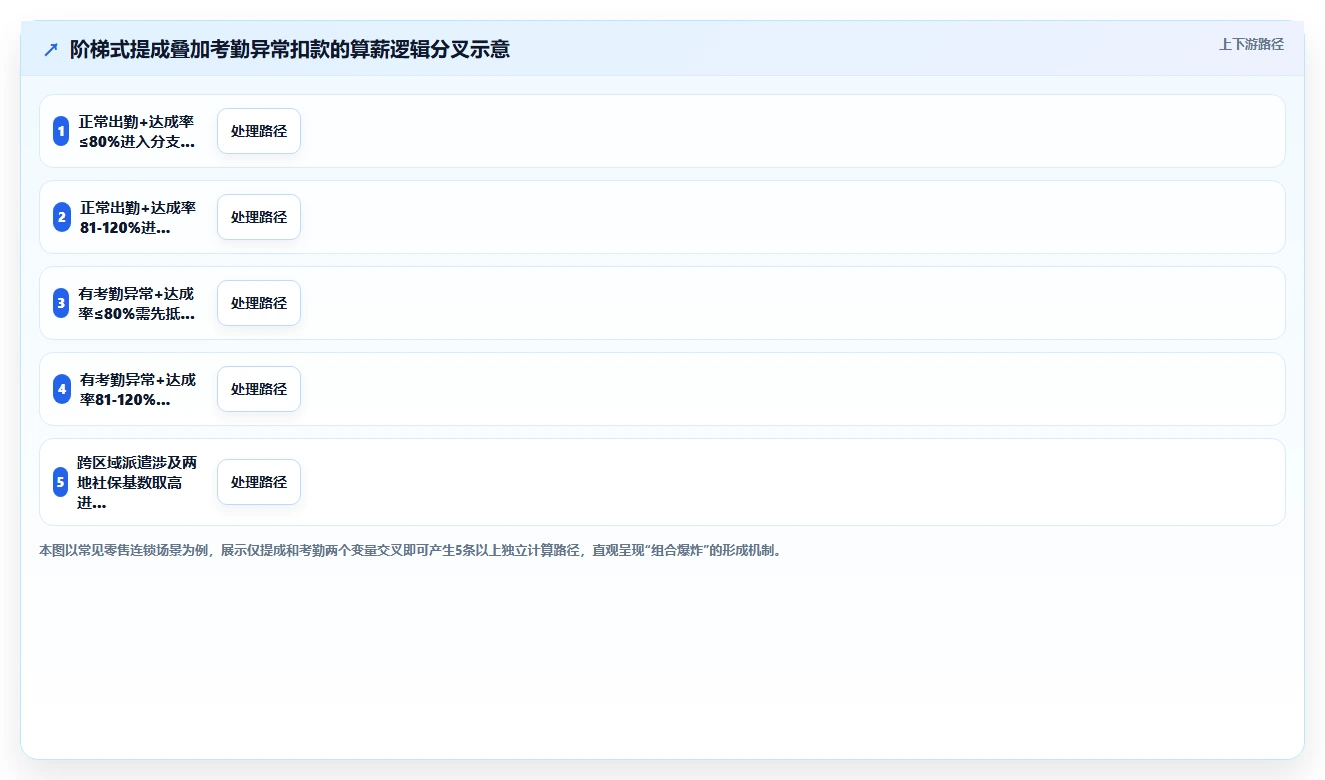This screenshot has width=1325, height=780.
Task: Click the empty area of the row 3 card
Action: [790, 303]
